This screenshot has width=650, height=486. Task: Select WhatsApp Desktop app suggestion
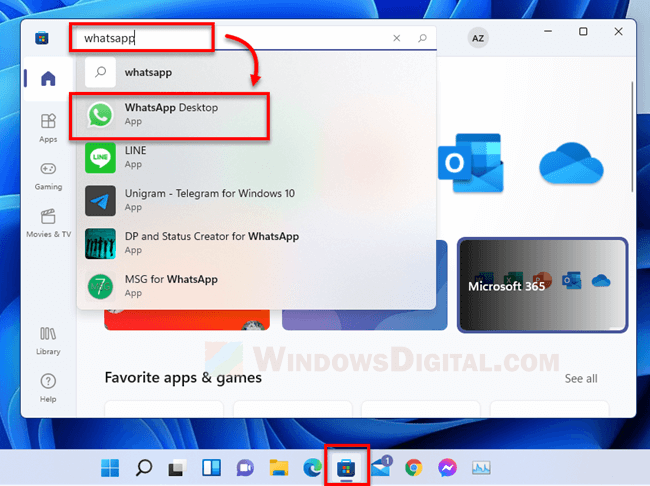click(256, 114)
